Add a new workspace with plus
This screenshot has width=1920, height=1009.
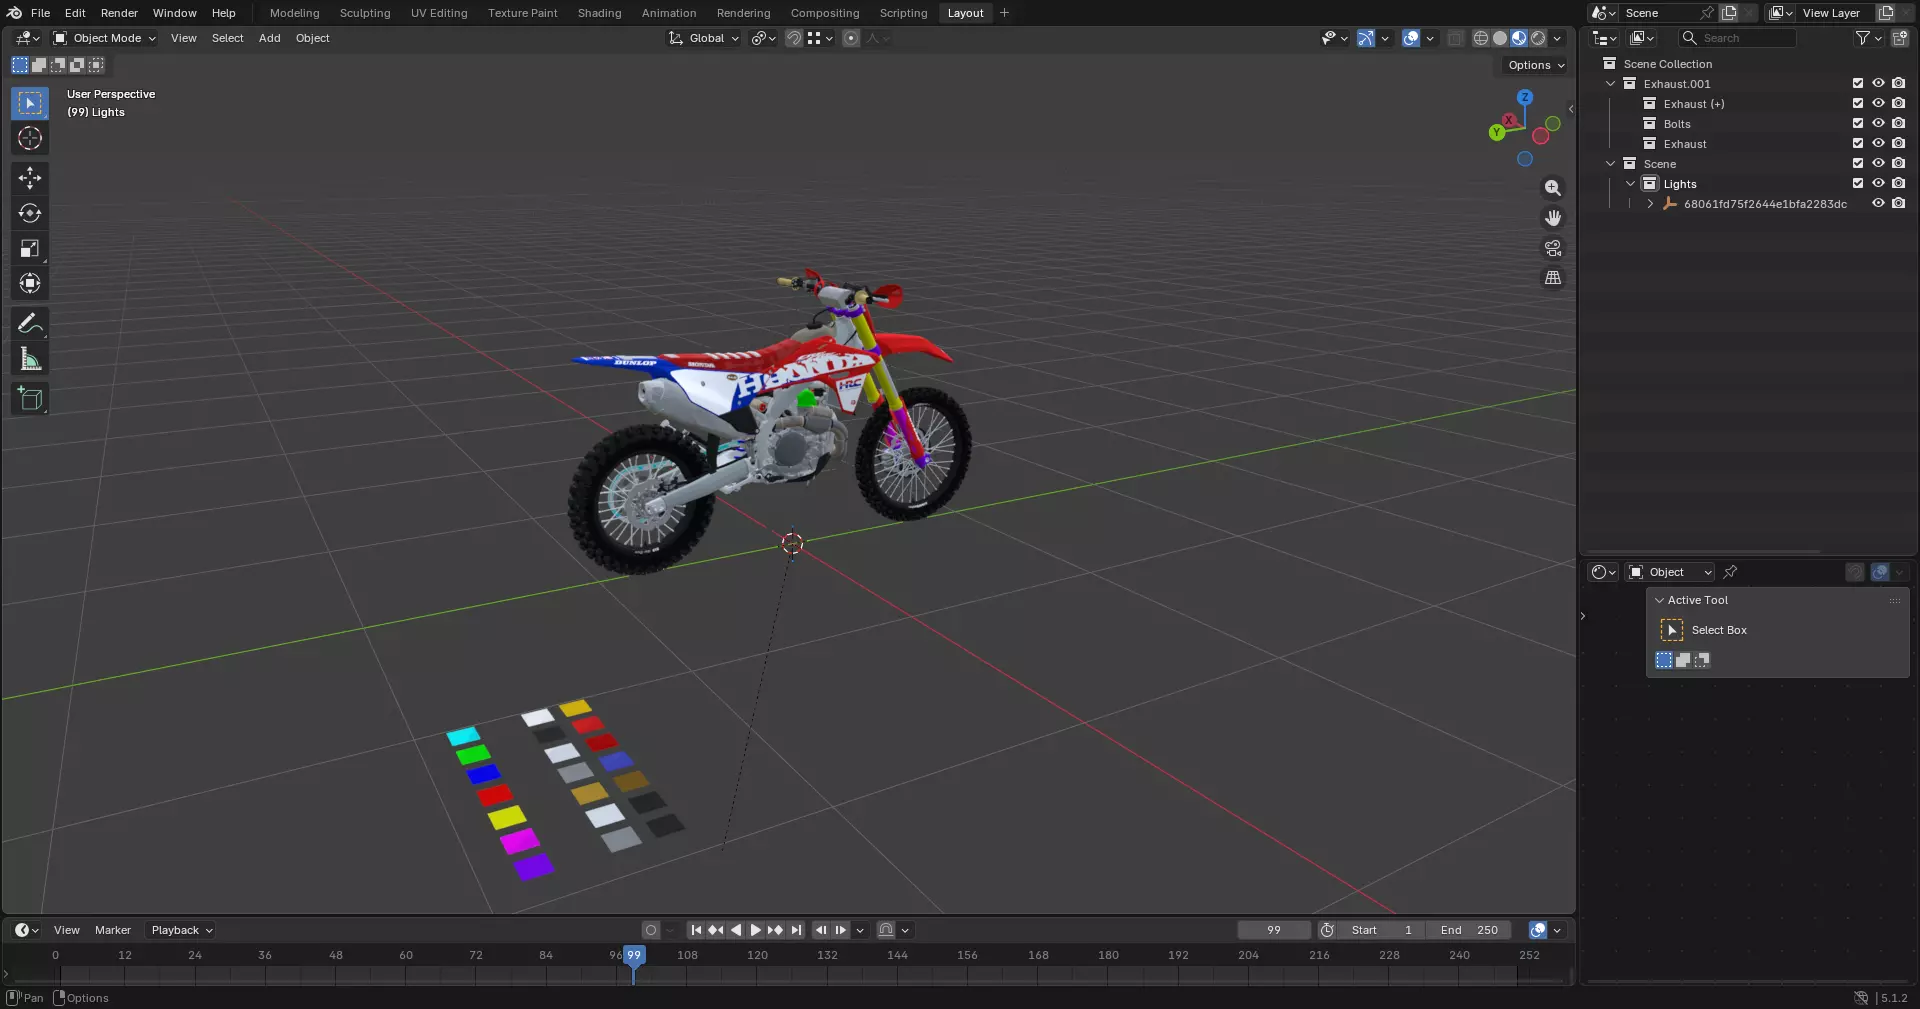click(x=1004, y=13)
